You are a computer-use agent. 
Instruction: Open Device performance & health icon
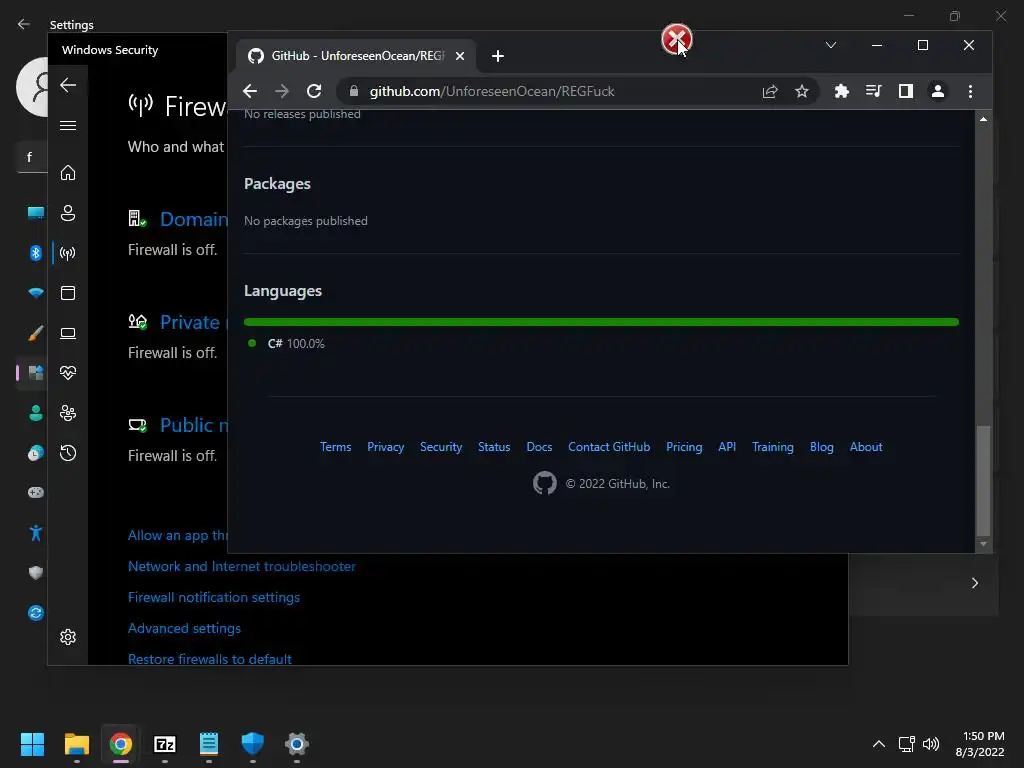(68, 373)
